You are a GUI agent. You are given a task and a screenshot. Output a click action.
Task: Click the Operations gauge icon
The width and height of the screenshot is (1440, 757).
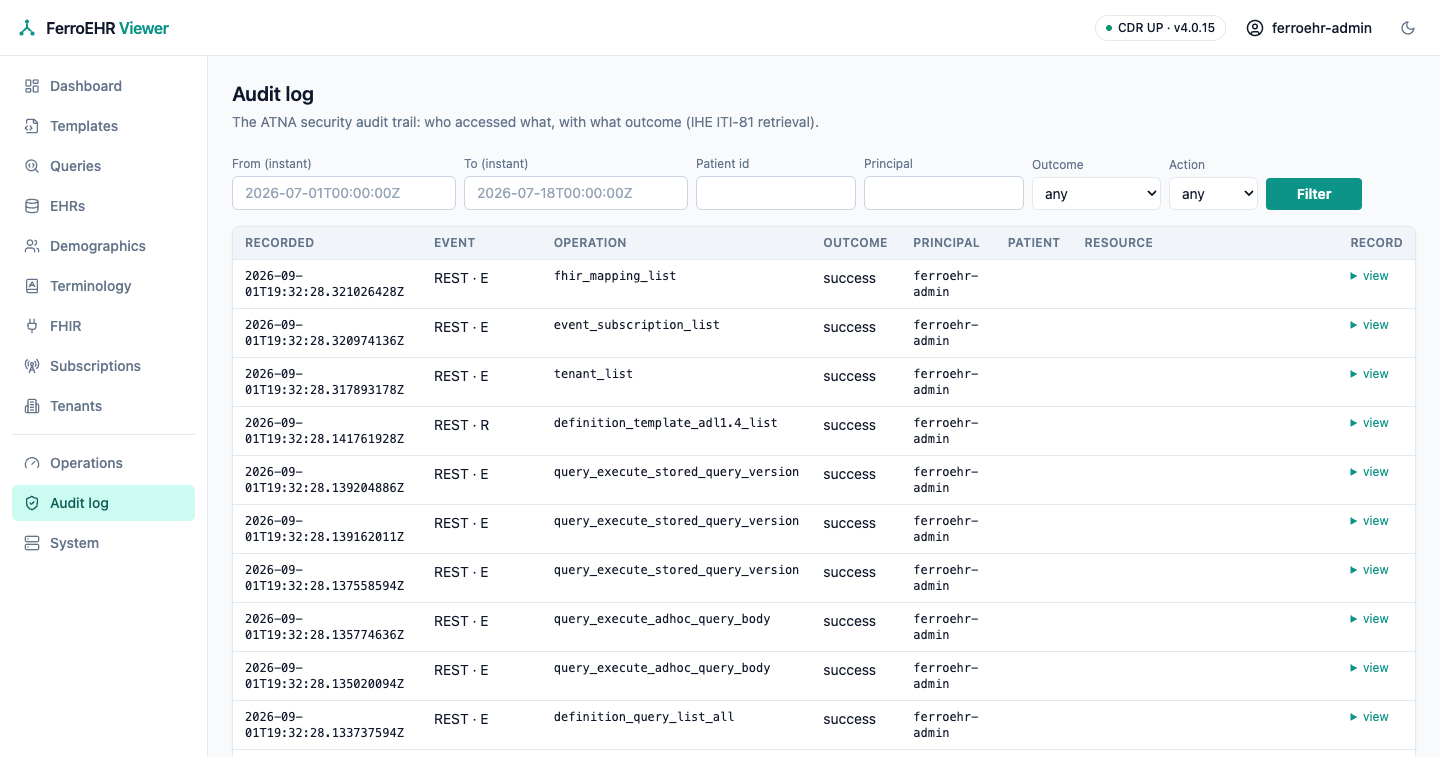[x=32, y=463]
